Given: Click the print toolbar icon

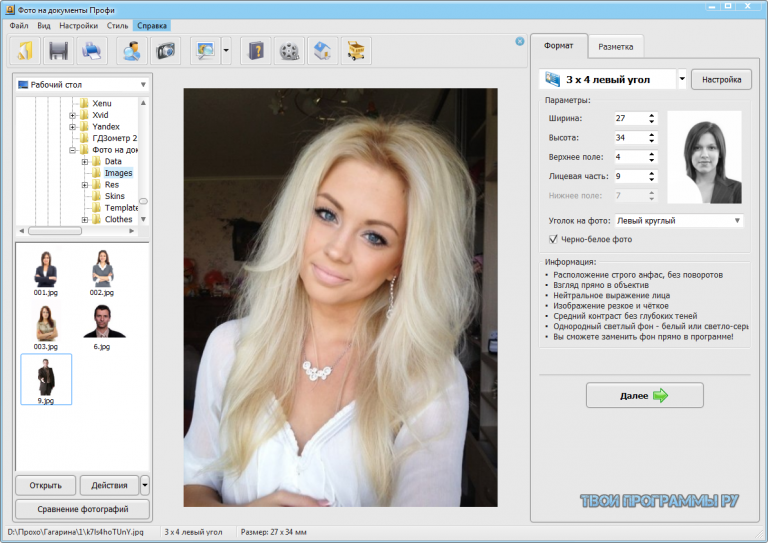Looking at the screenshot, I should pyautogui.click(x=92, y=50).
